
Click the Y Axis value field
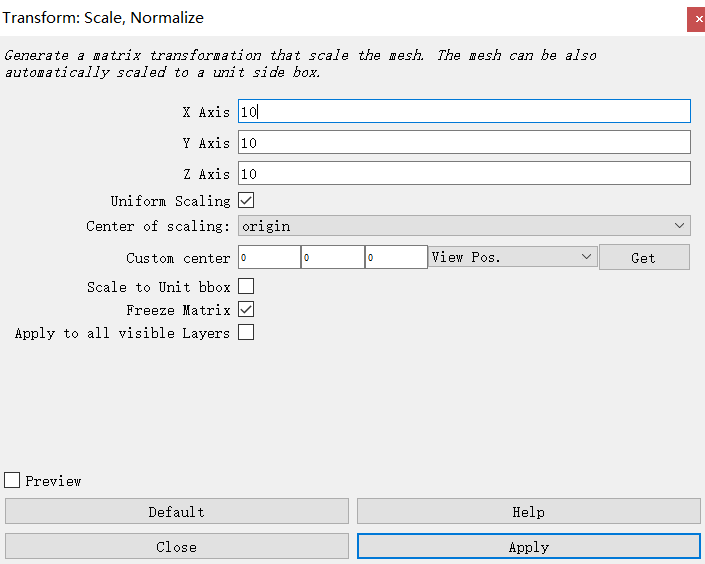click(x=464, y=143)
